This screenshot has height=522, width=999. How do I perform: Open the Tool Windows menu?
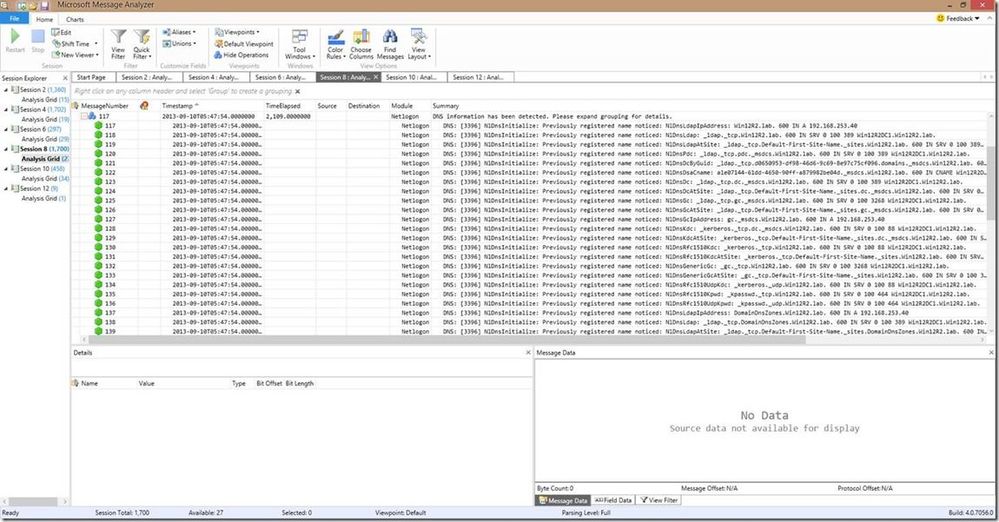299,45
